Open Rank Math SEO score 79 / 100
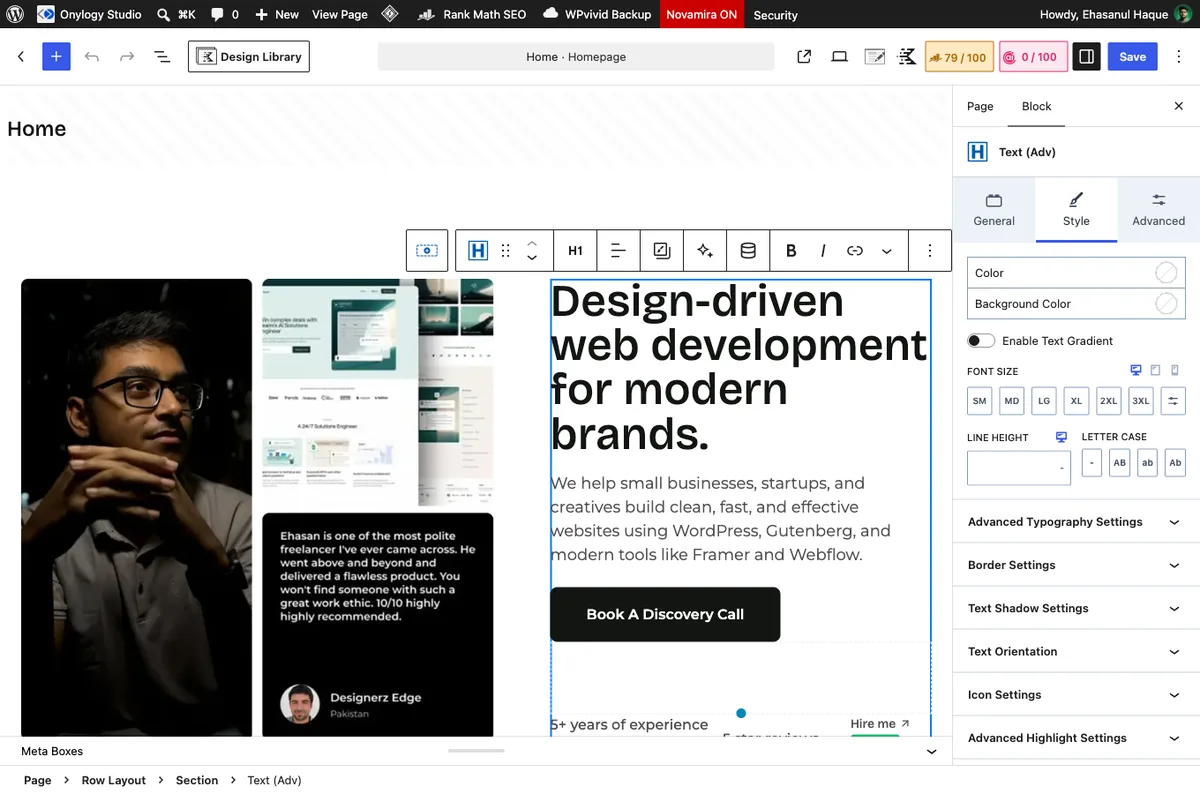The width and height of the screenshot is (1200, 794). coord(958,57)
